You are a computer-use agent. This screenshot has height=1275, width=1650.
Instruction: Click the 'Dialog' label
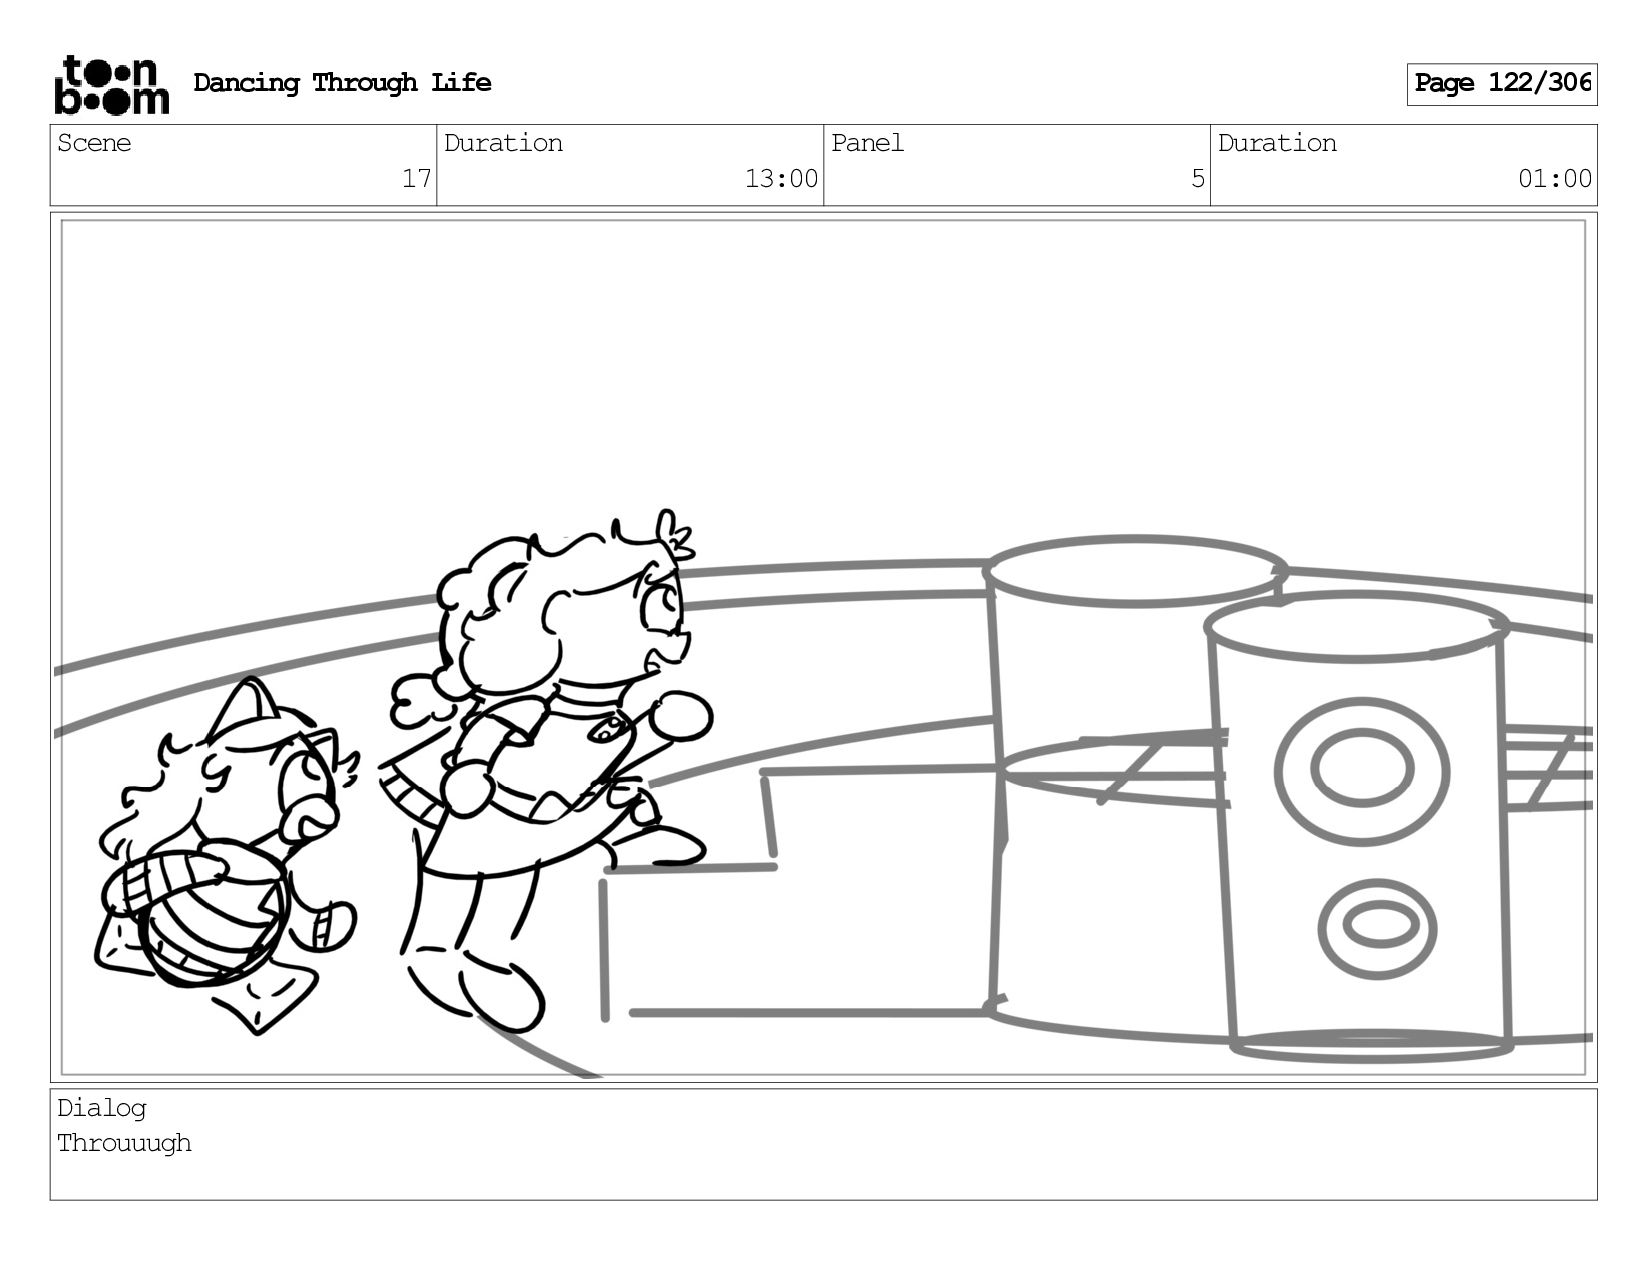(102, 1108)
